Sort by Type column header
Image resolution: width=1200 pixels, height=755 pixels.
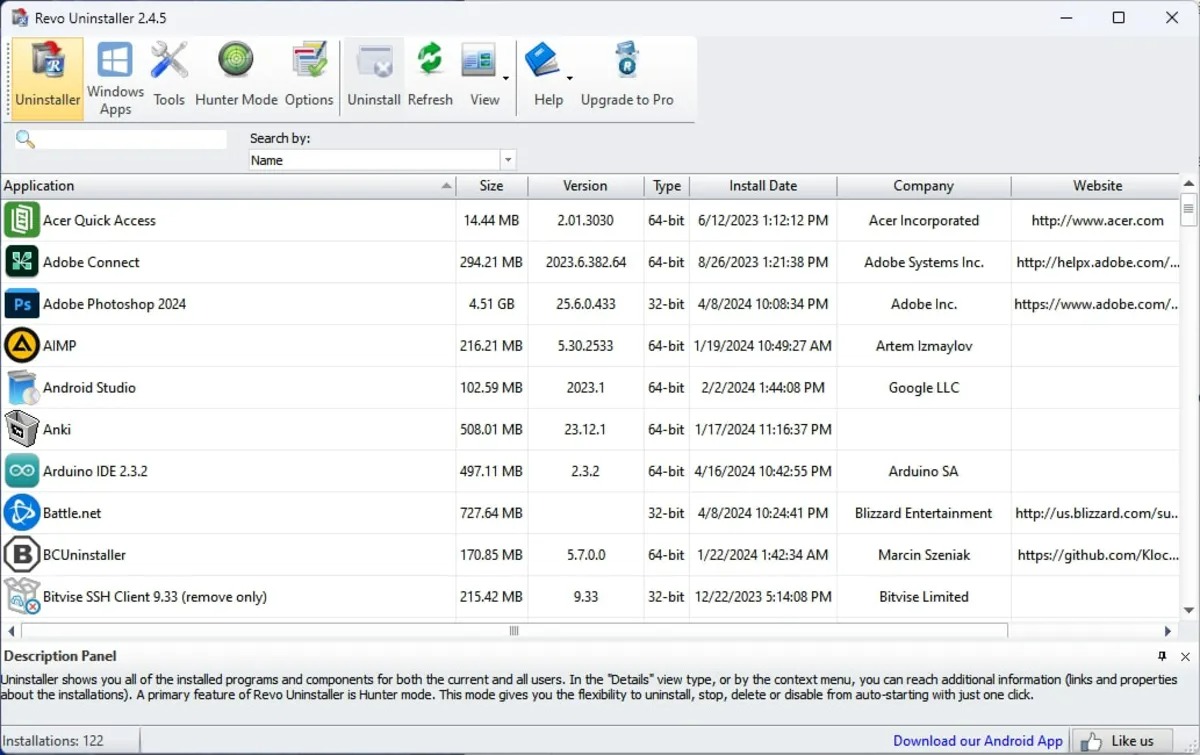(667, 186)
